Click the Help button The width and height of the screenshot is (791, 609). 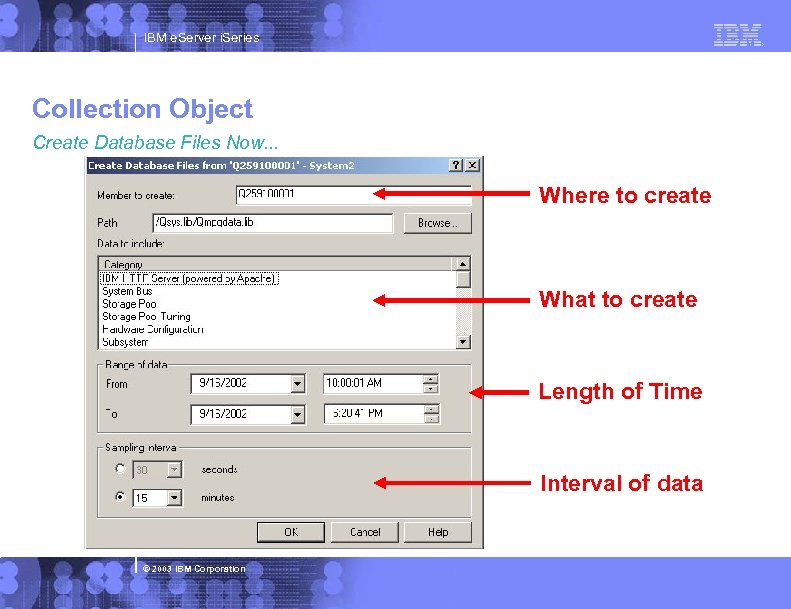click(438, 532)
